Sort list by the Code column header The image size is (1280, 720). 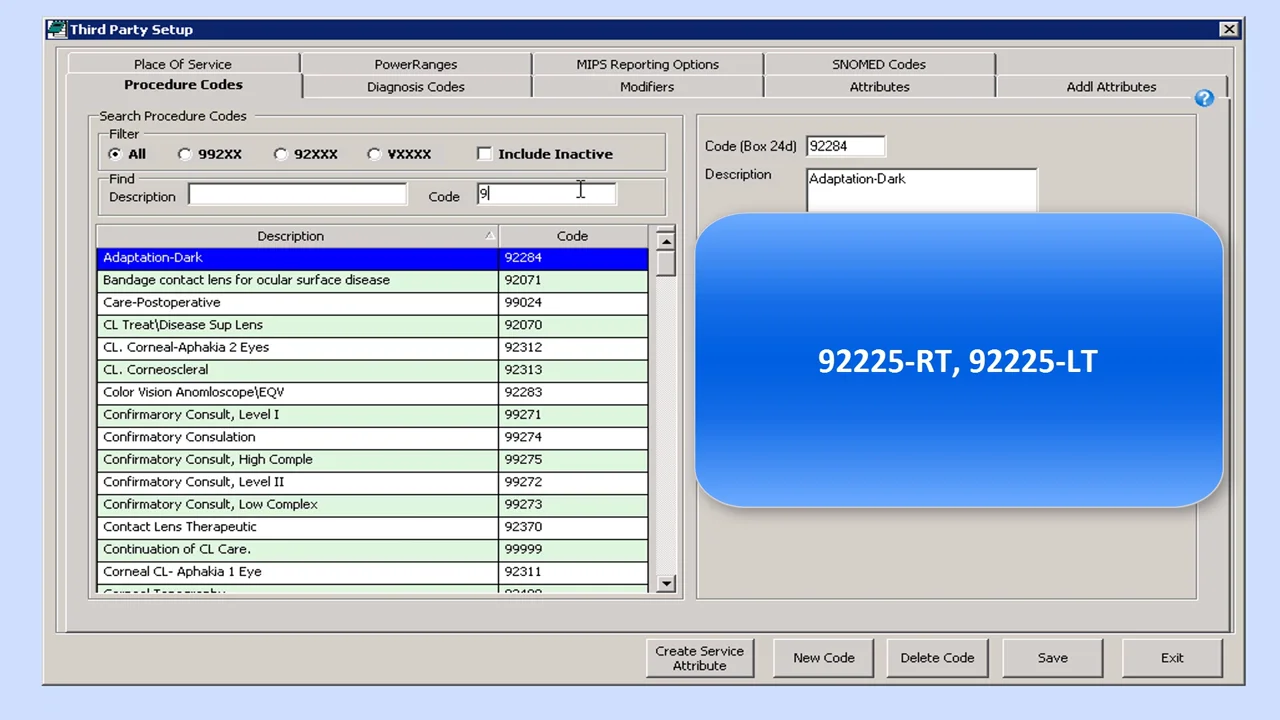pyautogui.click(x=572, y=236)
